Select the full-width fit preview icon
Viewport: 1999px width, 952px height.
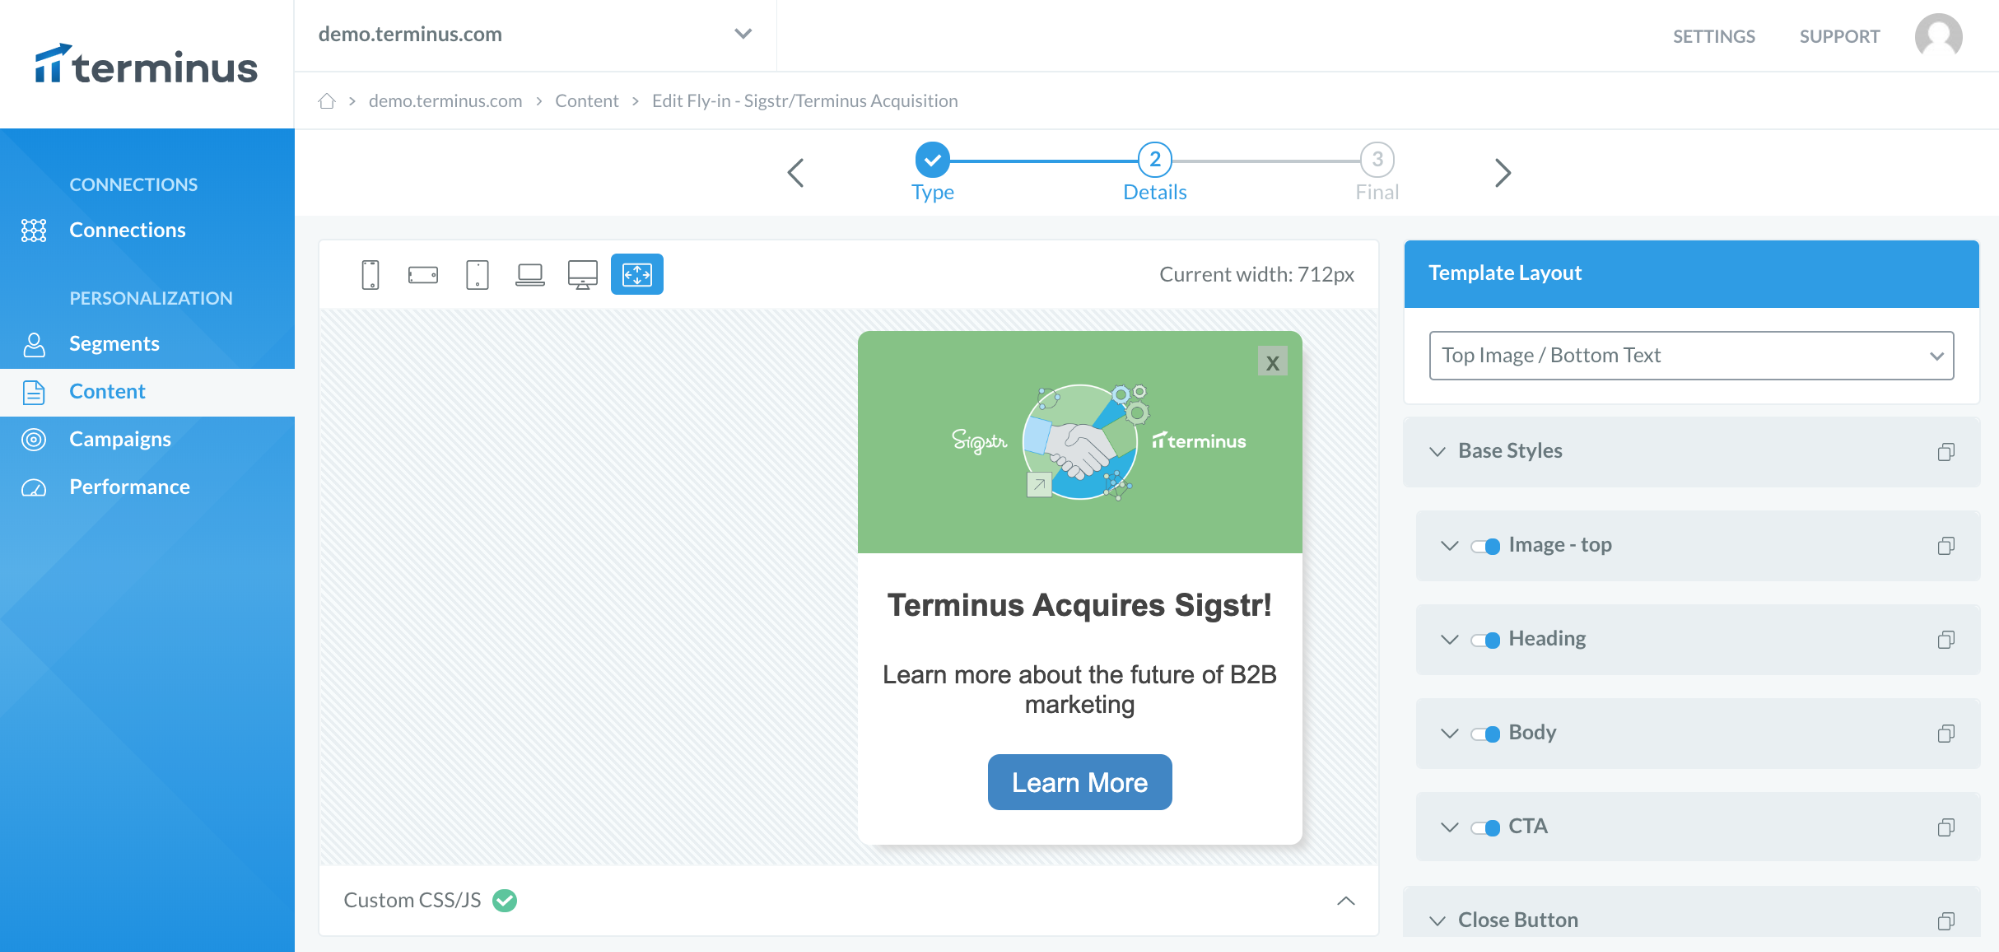[x=637, y=274]
